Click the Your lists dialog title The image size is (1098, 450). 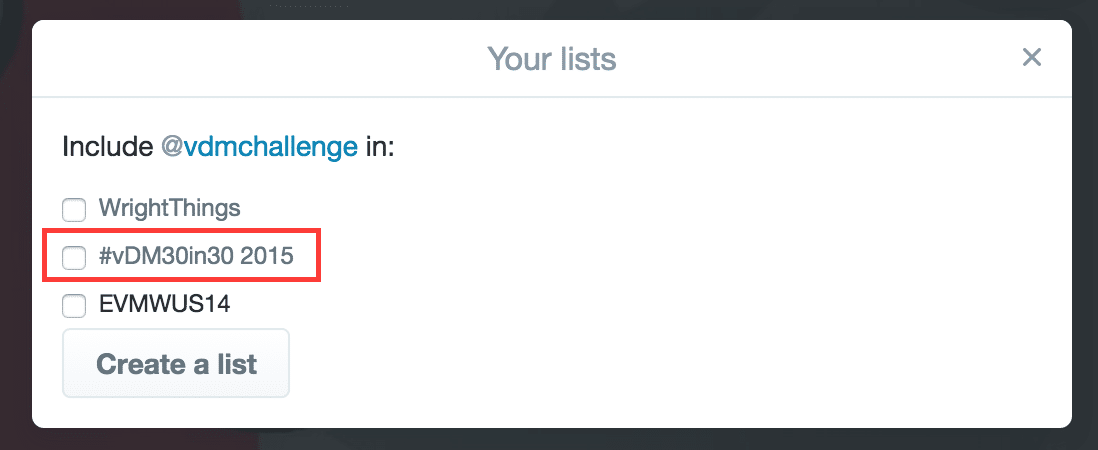[x=551, y=59]
